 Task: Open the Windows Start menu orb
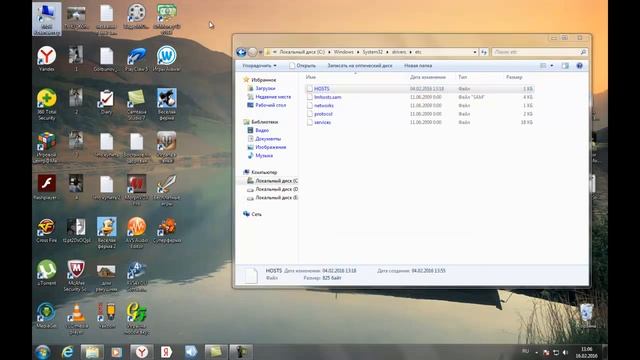(42, 352)
